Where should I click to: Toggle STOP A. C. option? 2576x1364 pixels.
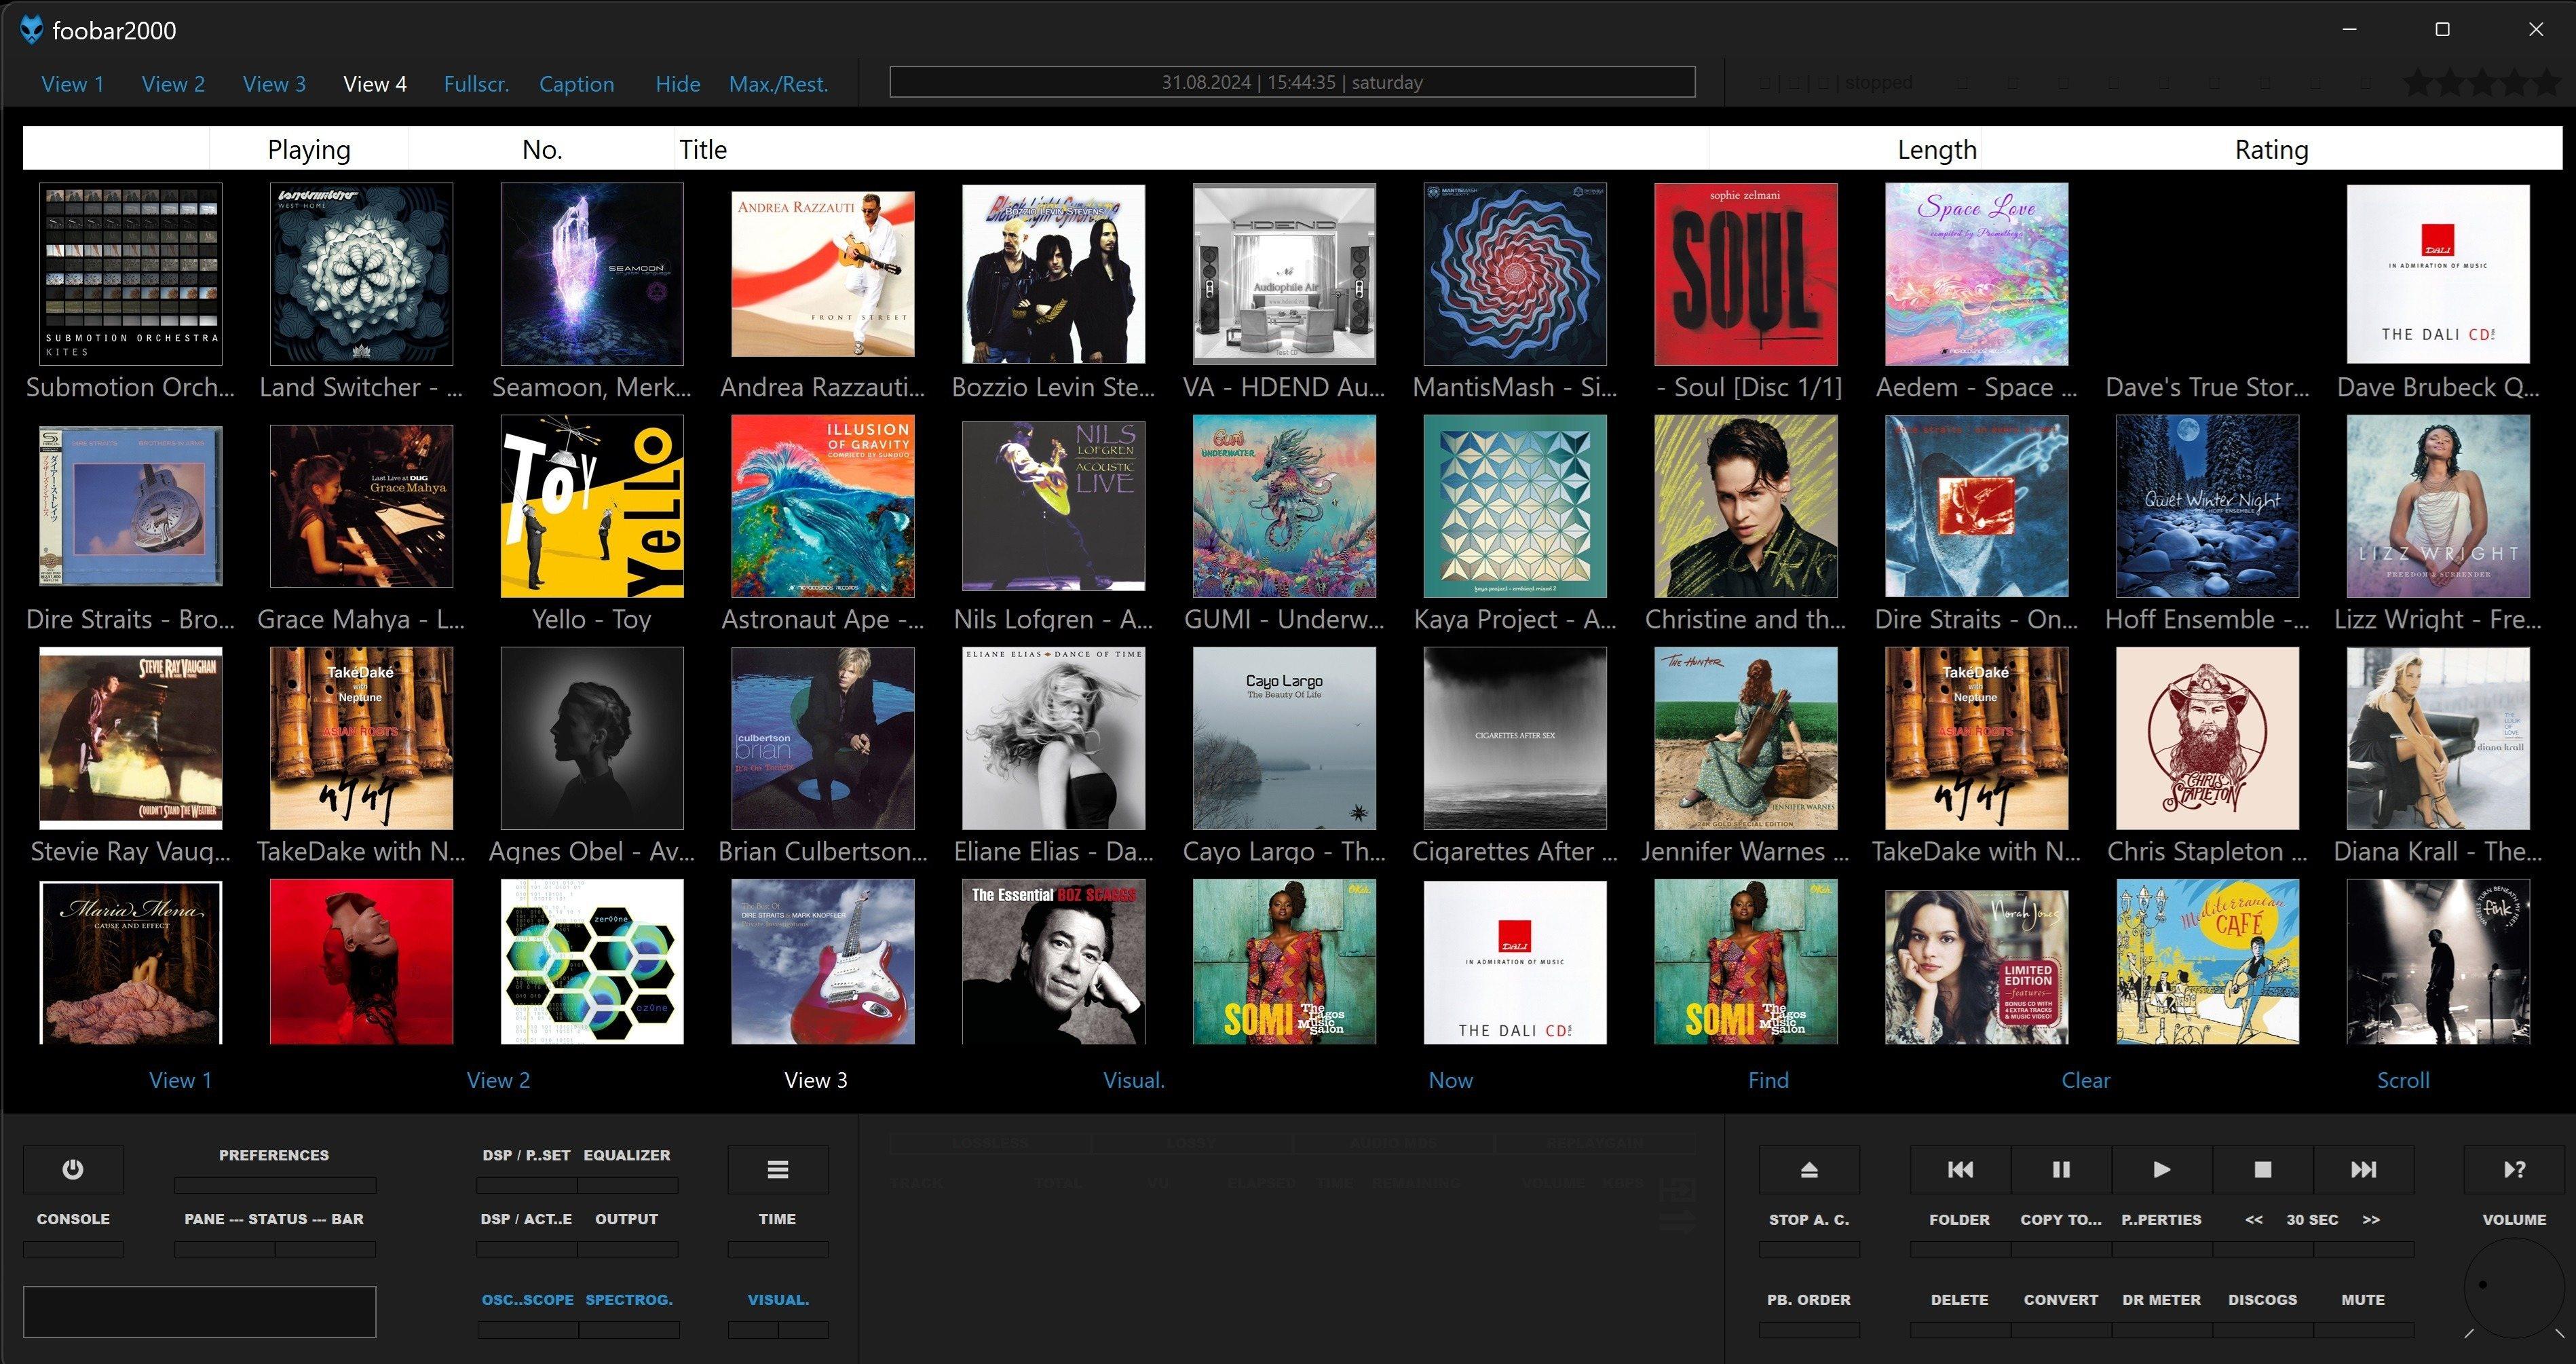click(1809, 1220)
